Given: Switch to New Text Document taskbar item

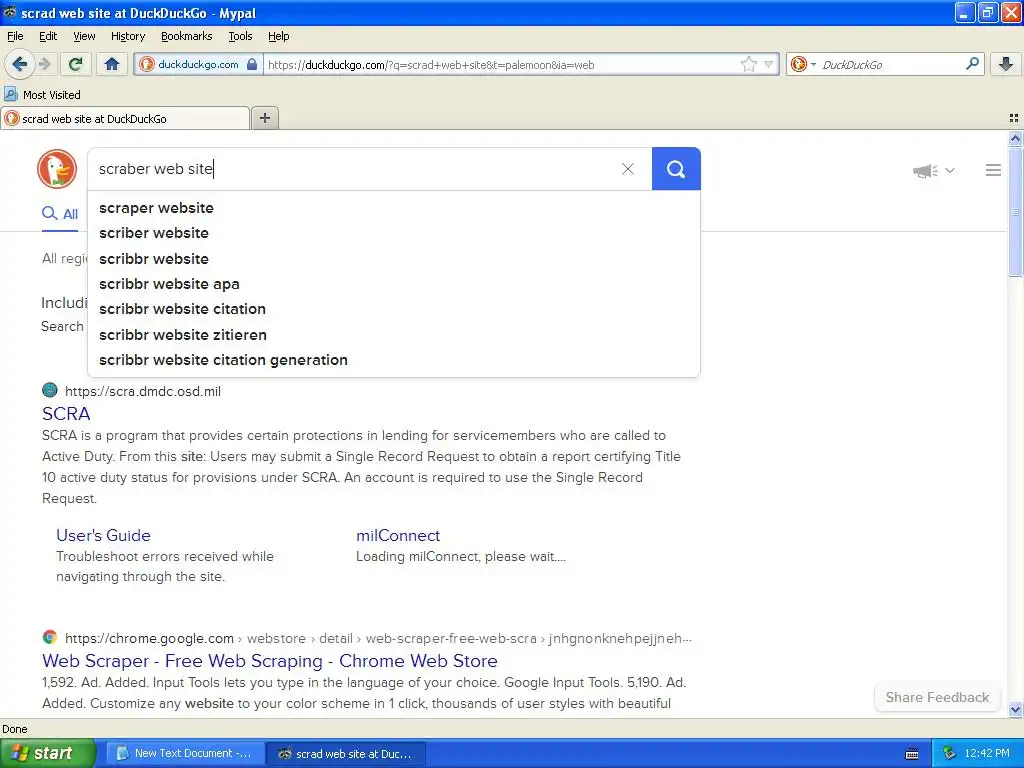Looking at the screenshot, I should click(185, 753).
